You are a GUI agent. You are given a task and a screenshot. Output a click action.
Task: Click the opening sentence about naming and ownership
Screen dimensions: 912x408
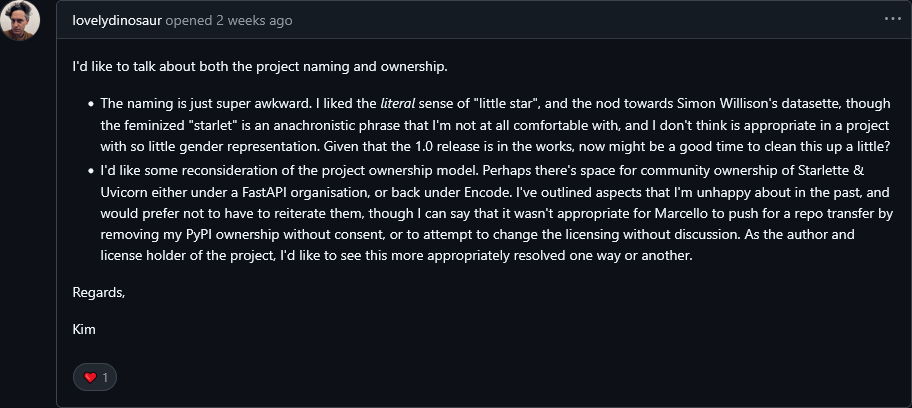coord(260,68)
